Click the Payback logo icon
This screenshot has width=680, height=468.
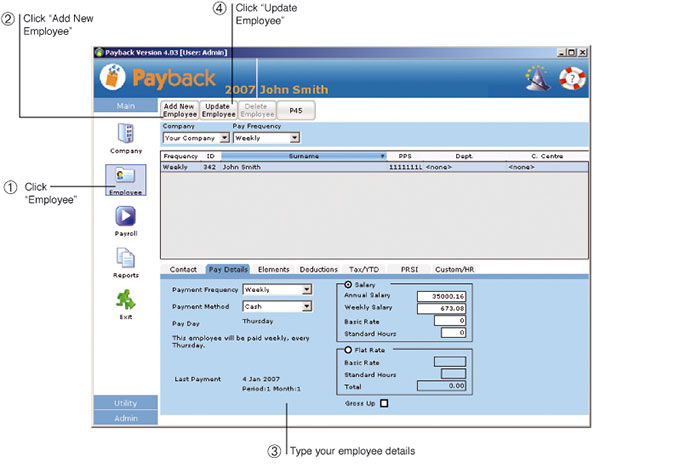tap(116, 78)
